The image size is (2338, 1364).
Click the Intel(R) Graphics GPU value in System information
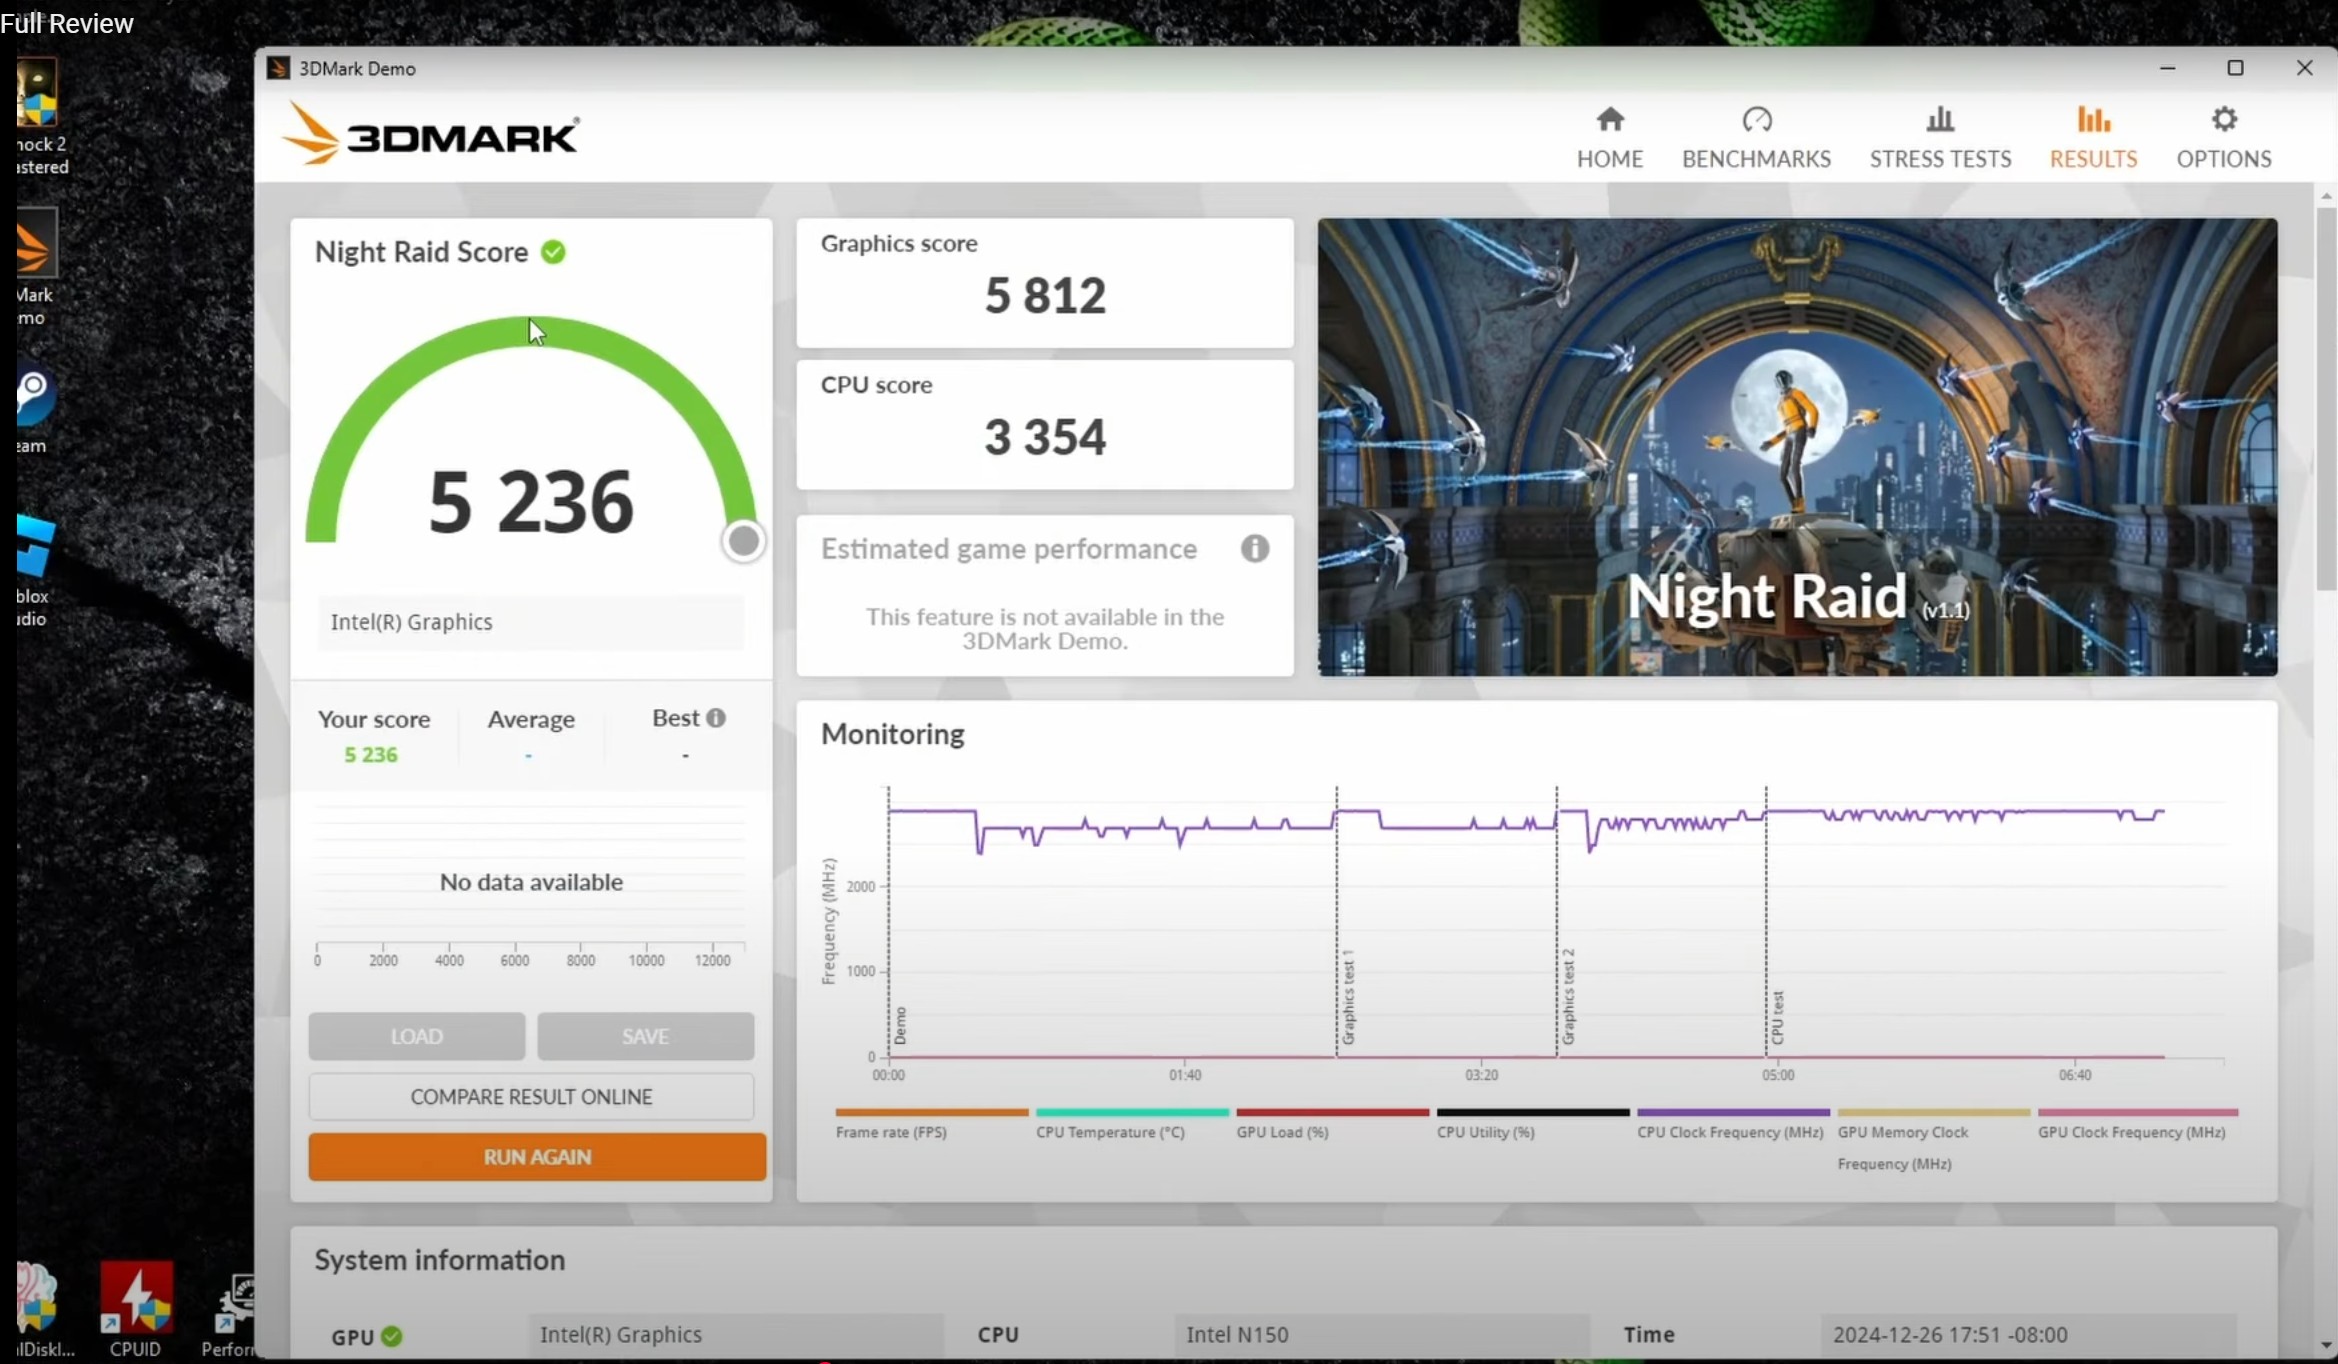point(735,1335)
